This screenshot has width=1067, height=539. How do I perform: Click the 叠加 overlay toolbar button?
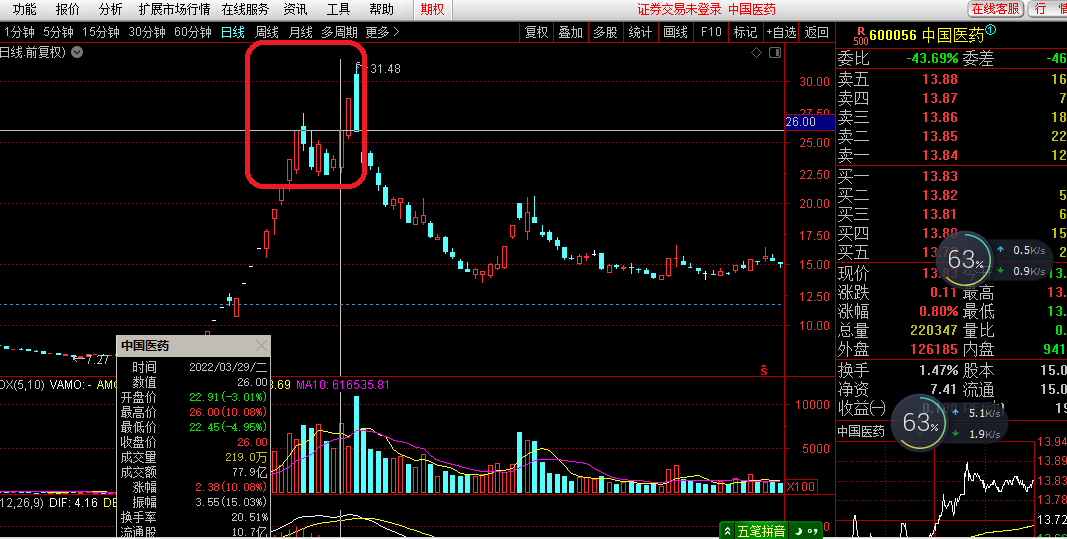tap(571, 32)
